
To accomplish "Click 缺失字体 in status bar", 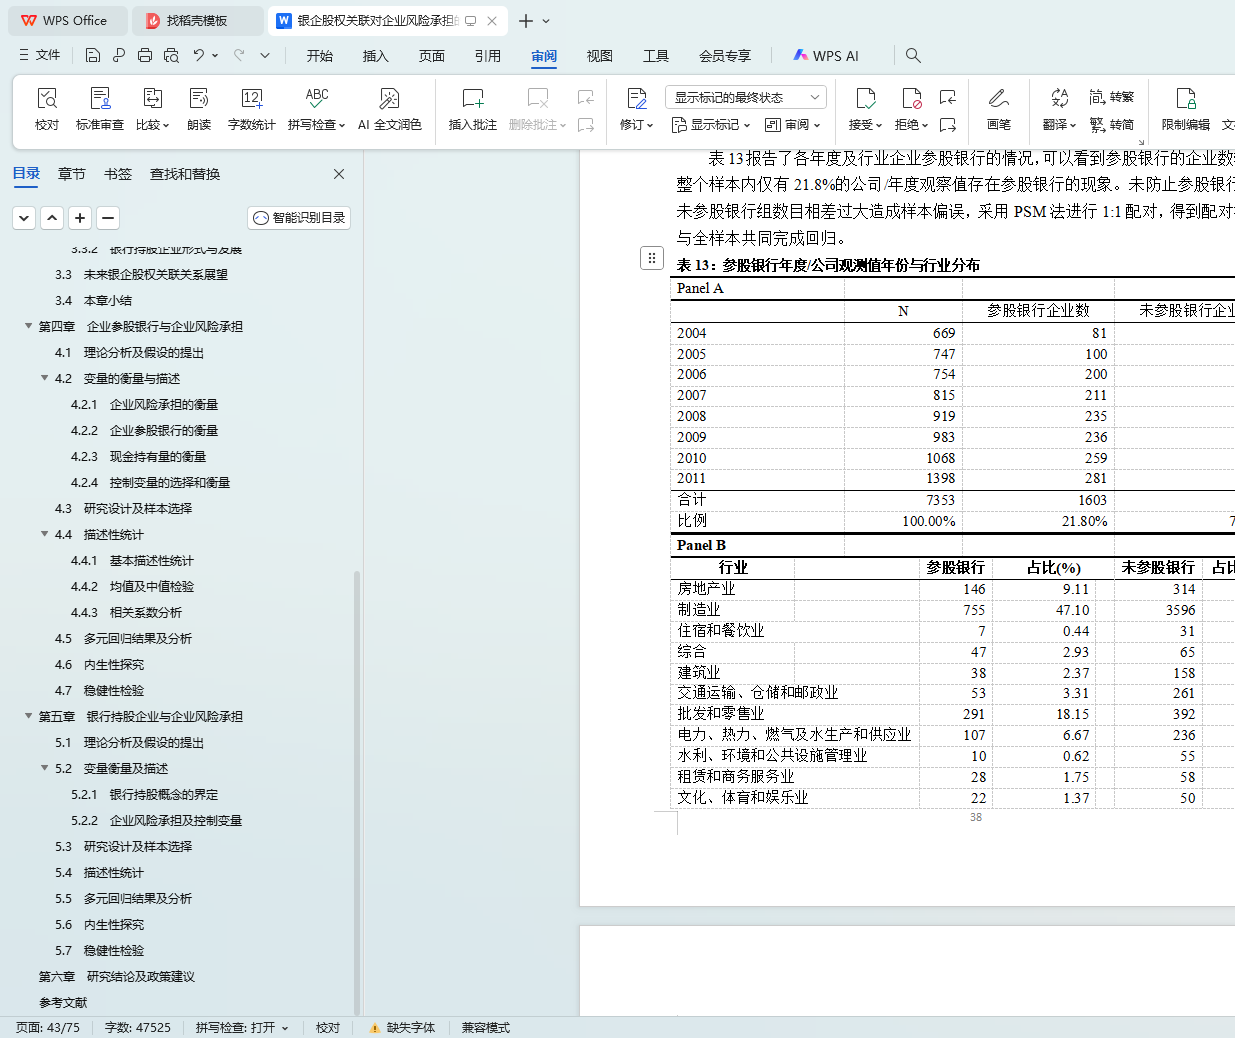I will [402, 1028].
